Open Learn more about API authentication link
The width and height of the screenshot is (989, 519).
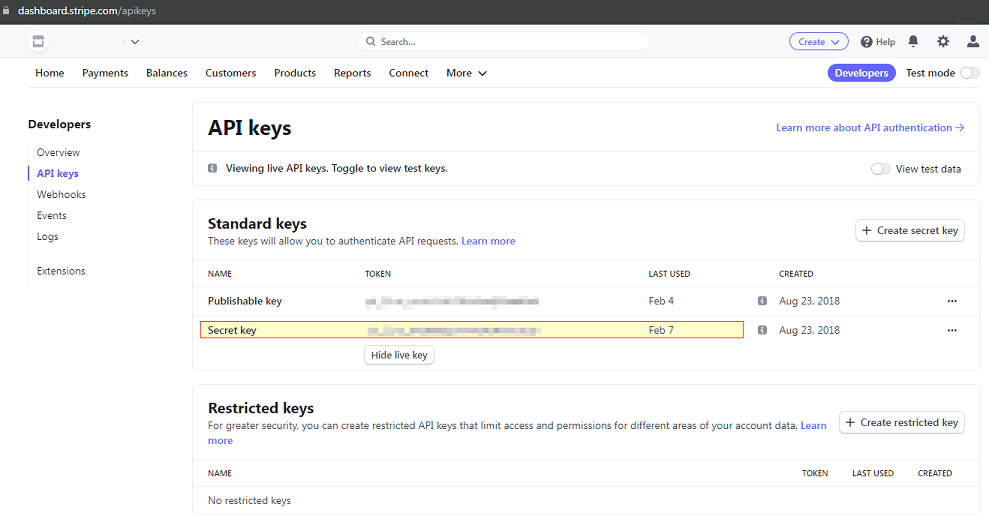tap(869, 128)
